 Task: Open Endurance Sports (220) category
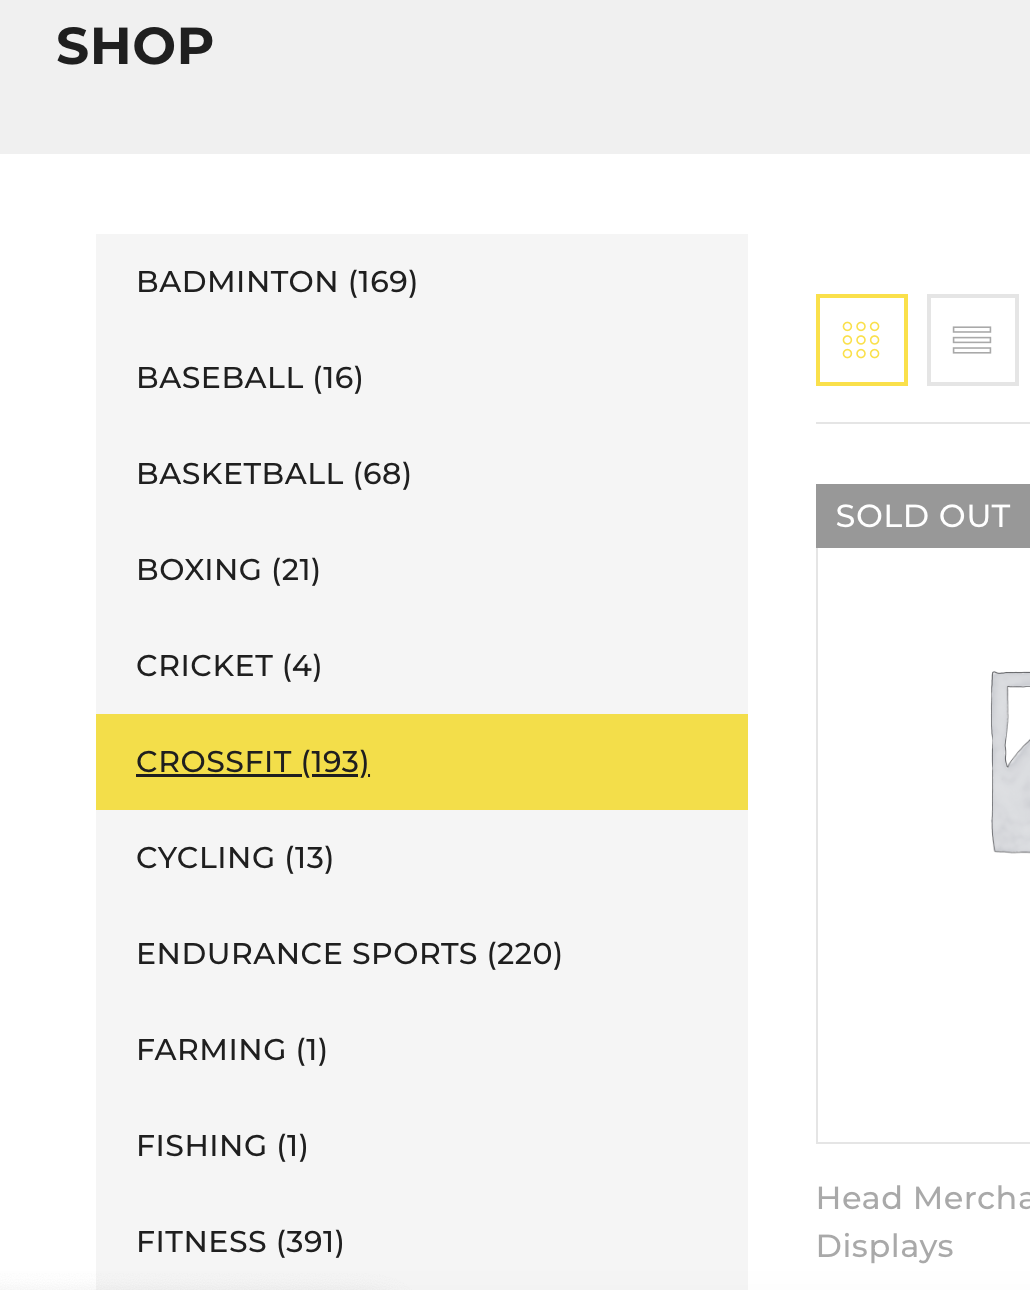pyautogui.click(x=349, y=954)
